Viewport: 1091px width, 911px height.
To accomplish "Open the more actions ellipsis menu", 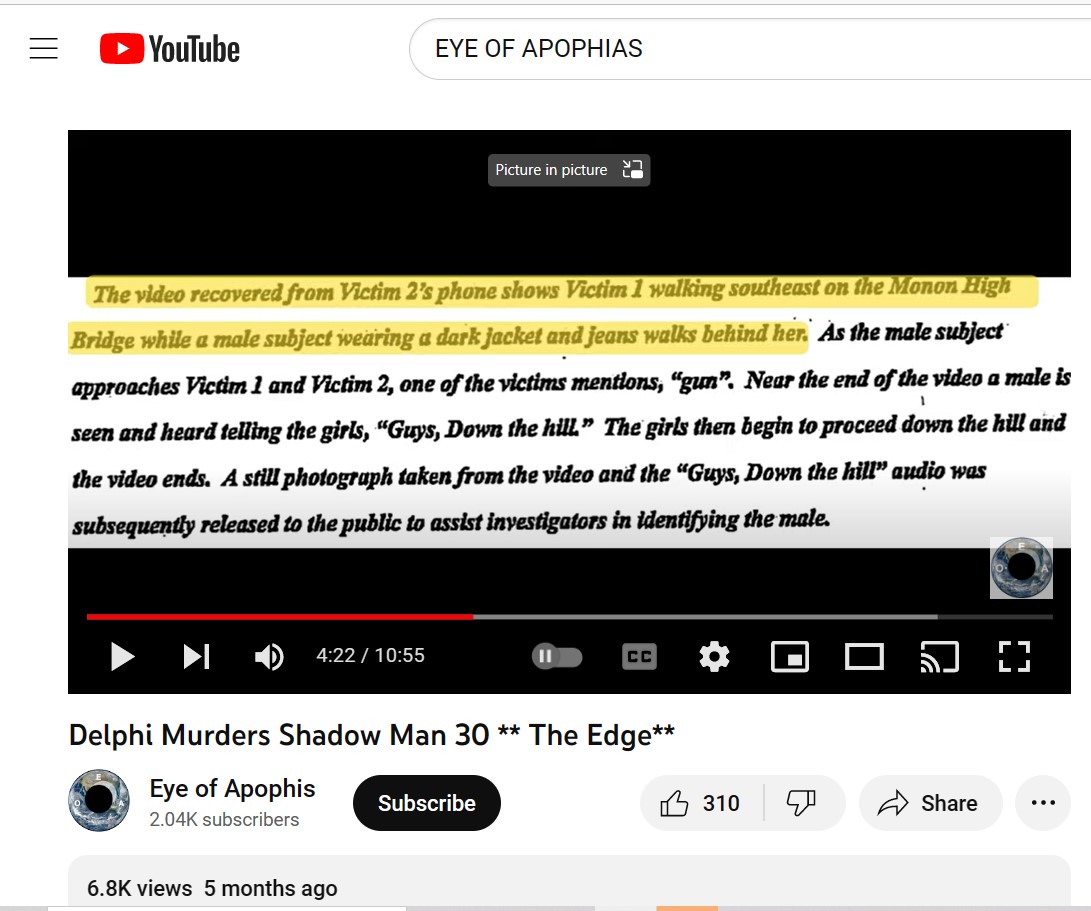I will [x=1043, y=802].
